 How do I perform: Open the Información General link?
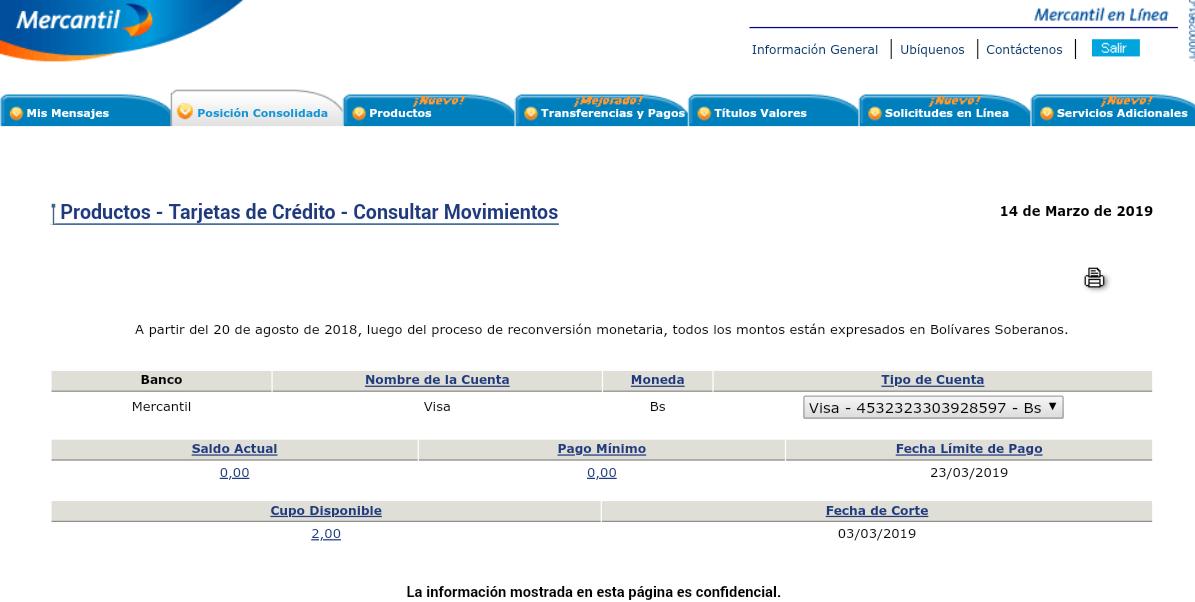click(x=815, y=50)
